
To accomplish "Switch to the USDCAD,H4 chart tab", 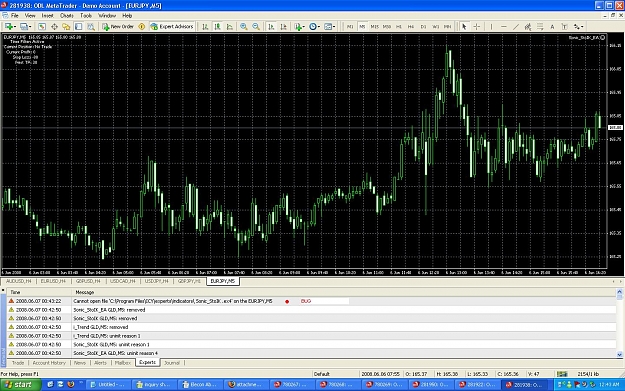I will pyautogui.click(x=122, y=281).
